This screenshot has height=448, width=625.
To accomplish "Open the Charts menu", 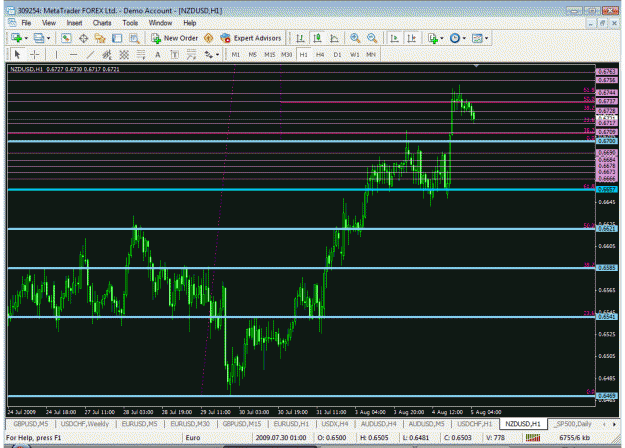I will [x=102, y=23].
